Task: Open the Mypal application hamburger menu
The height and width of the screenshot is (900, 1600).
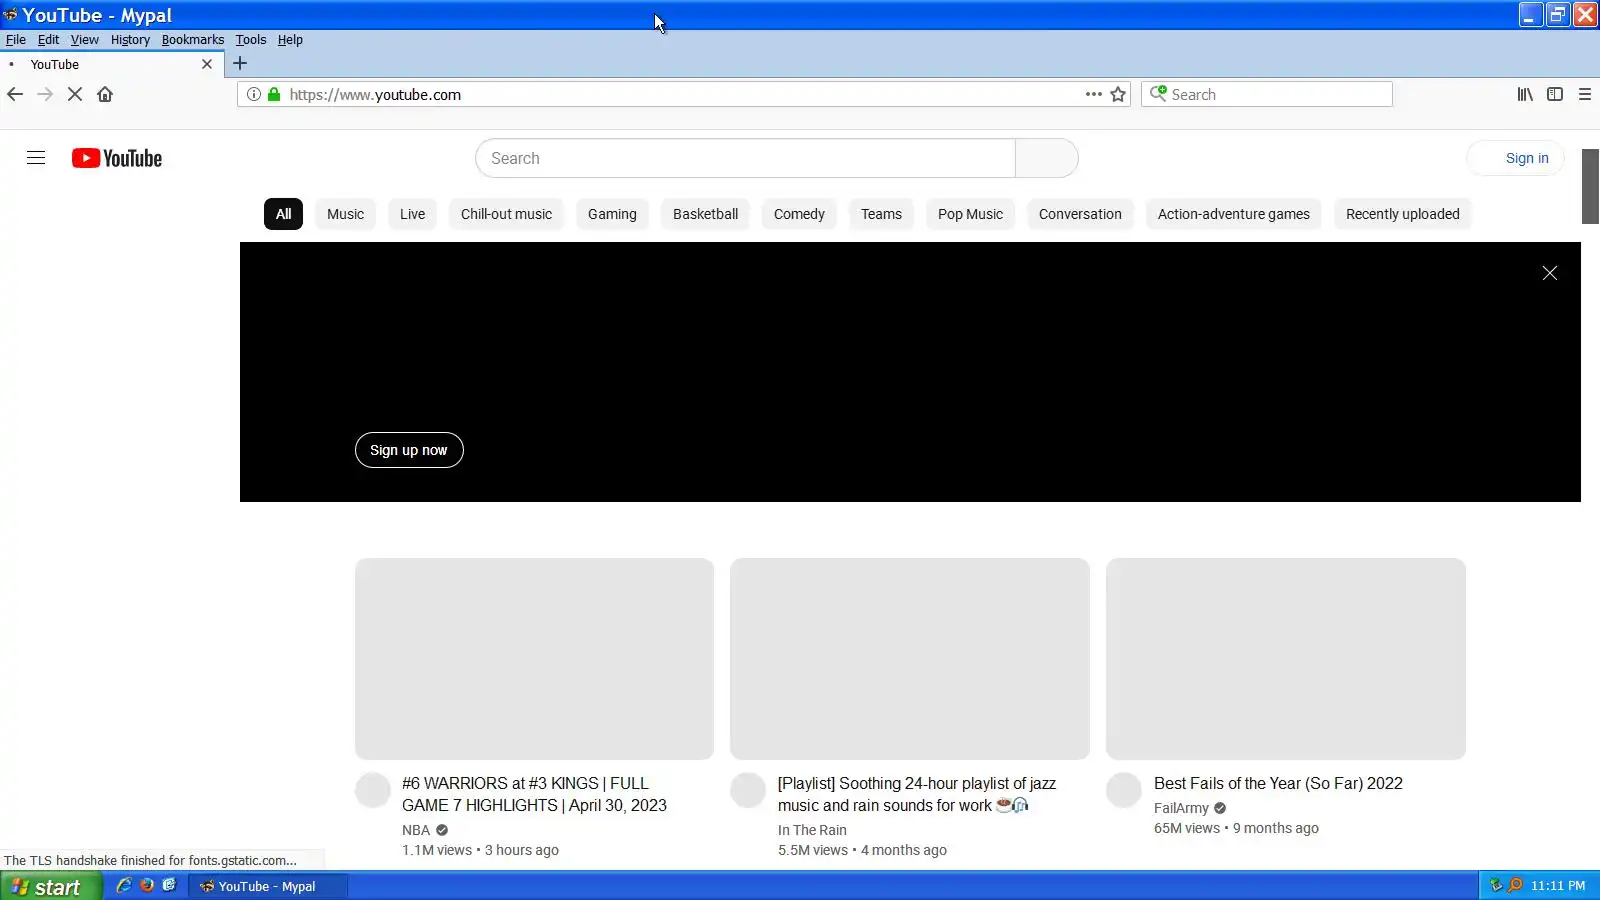Action: 1585,94
